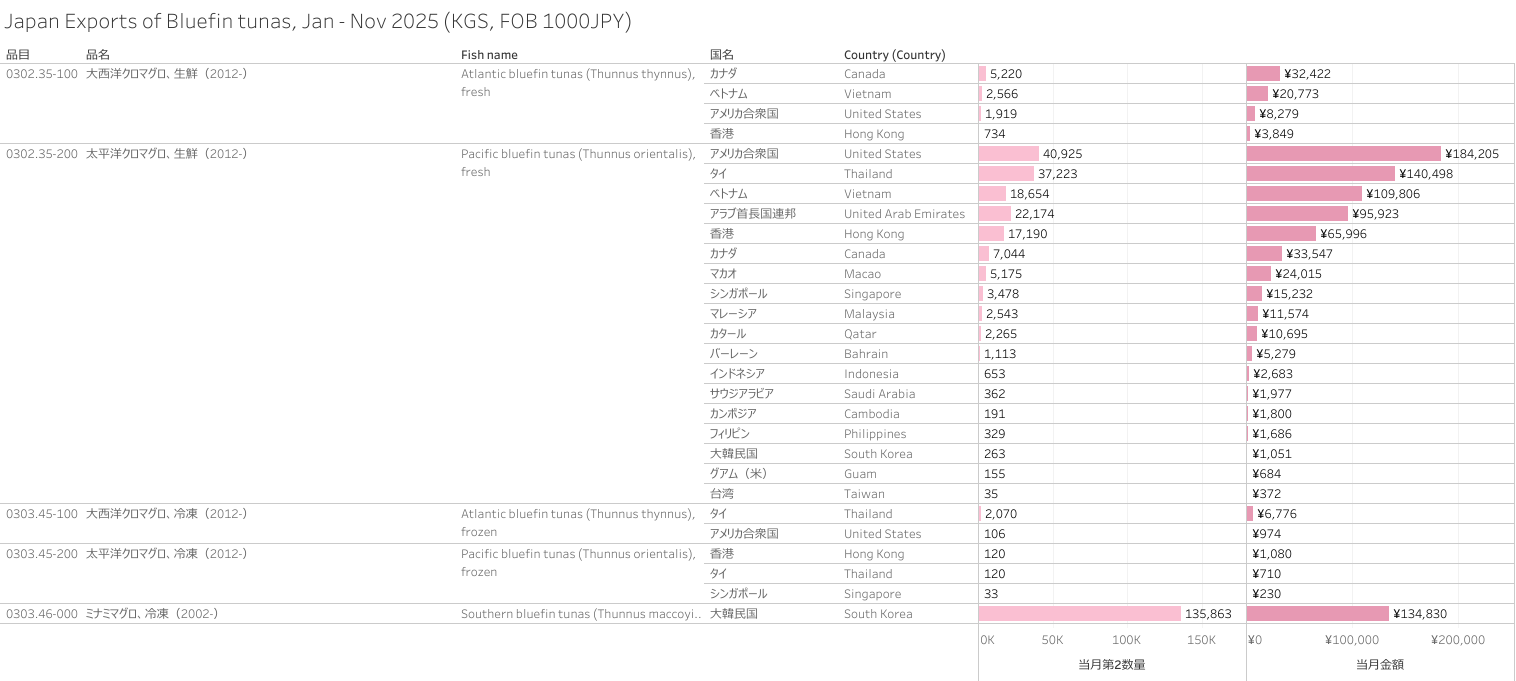
Task: Select item code 0303.46-000
Action: point(42,614)
